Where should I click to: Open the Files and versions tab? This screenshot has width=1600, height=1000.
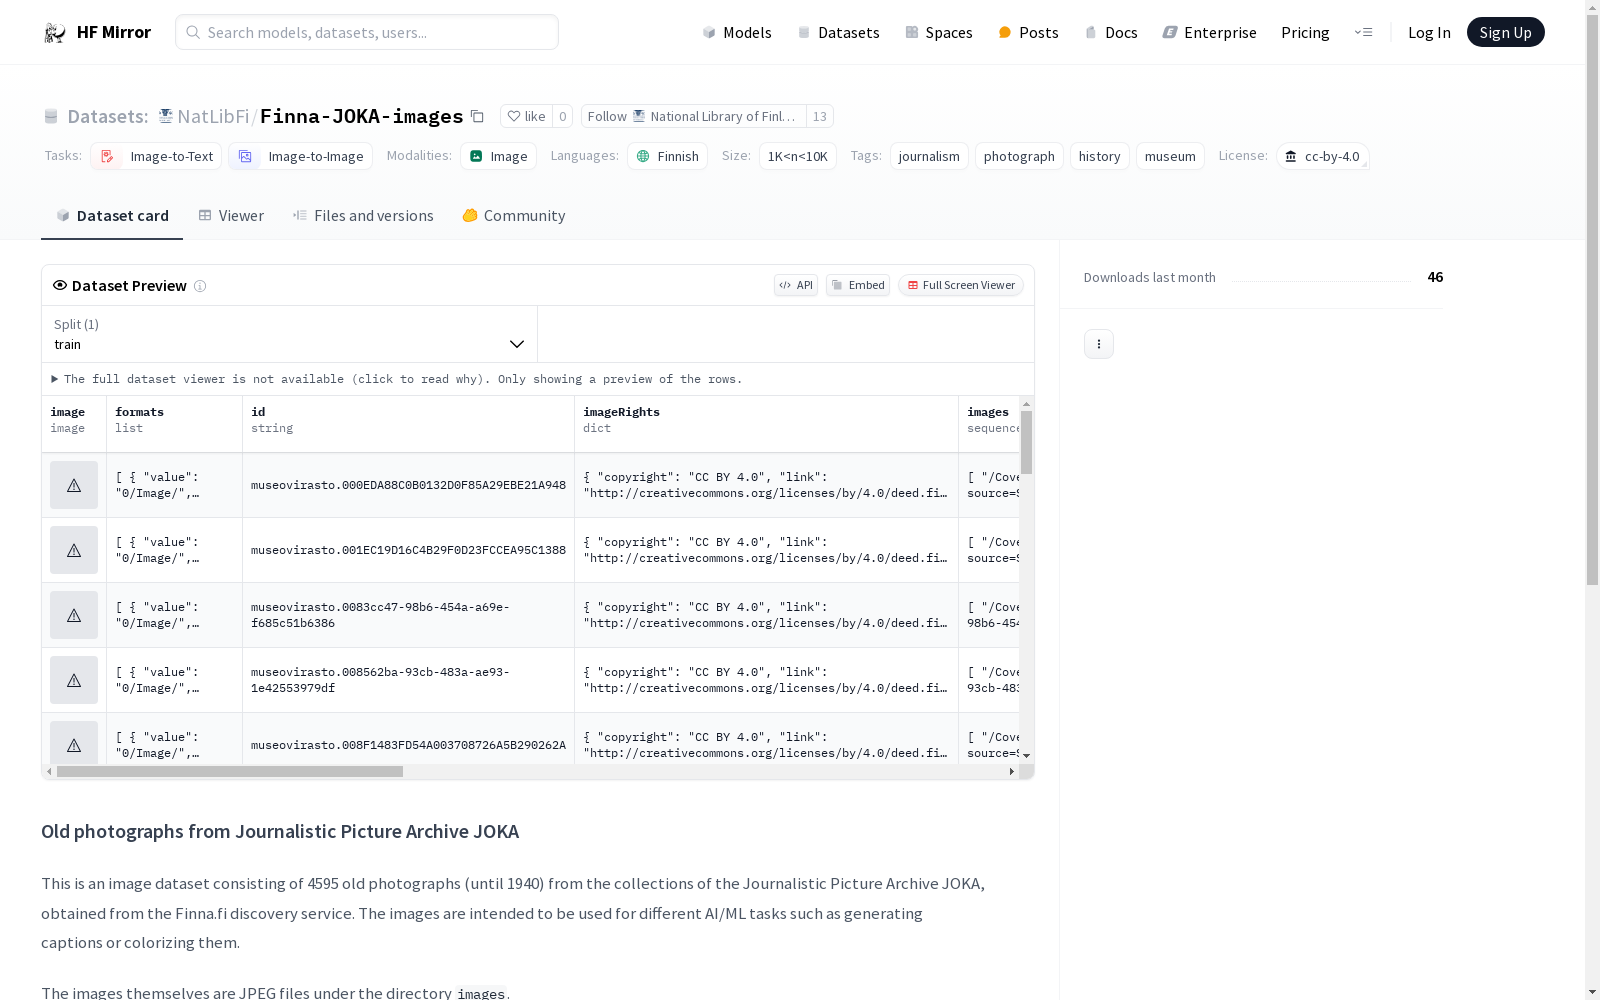pyautogui.click(x=363, y=215)
